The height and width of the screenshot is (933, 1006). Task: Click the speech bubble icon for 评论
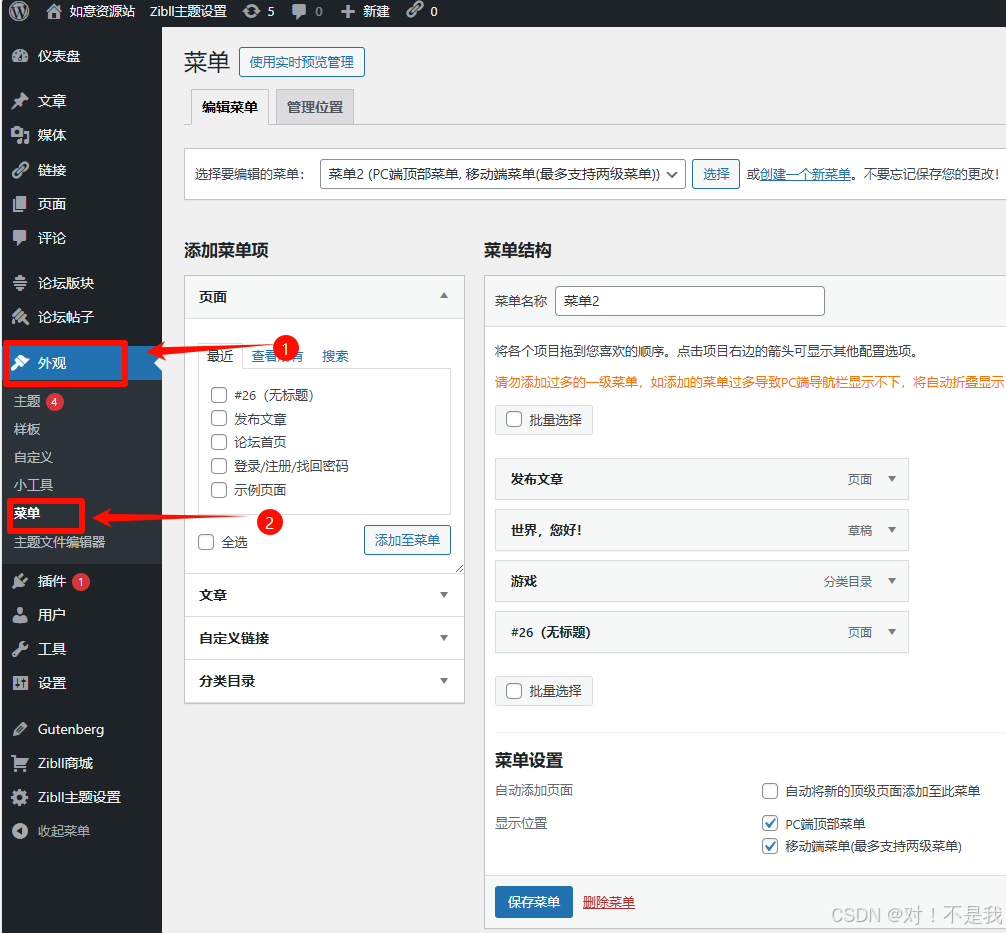pyautogui.click(x=20, y=238)
